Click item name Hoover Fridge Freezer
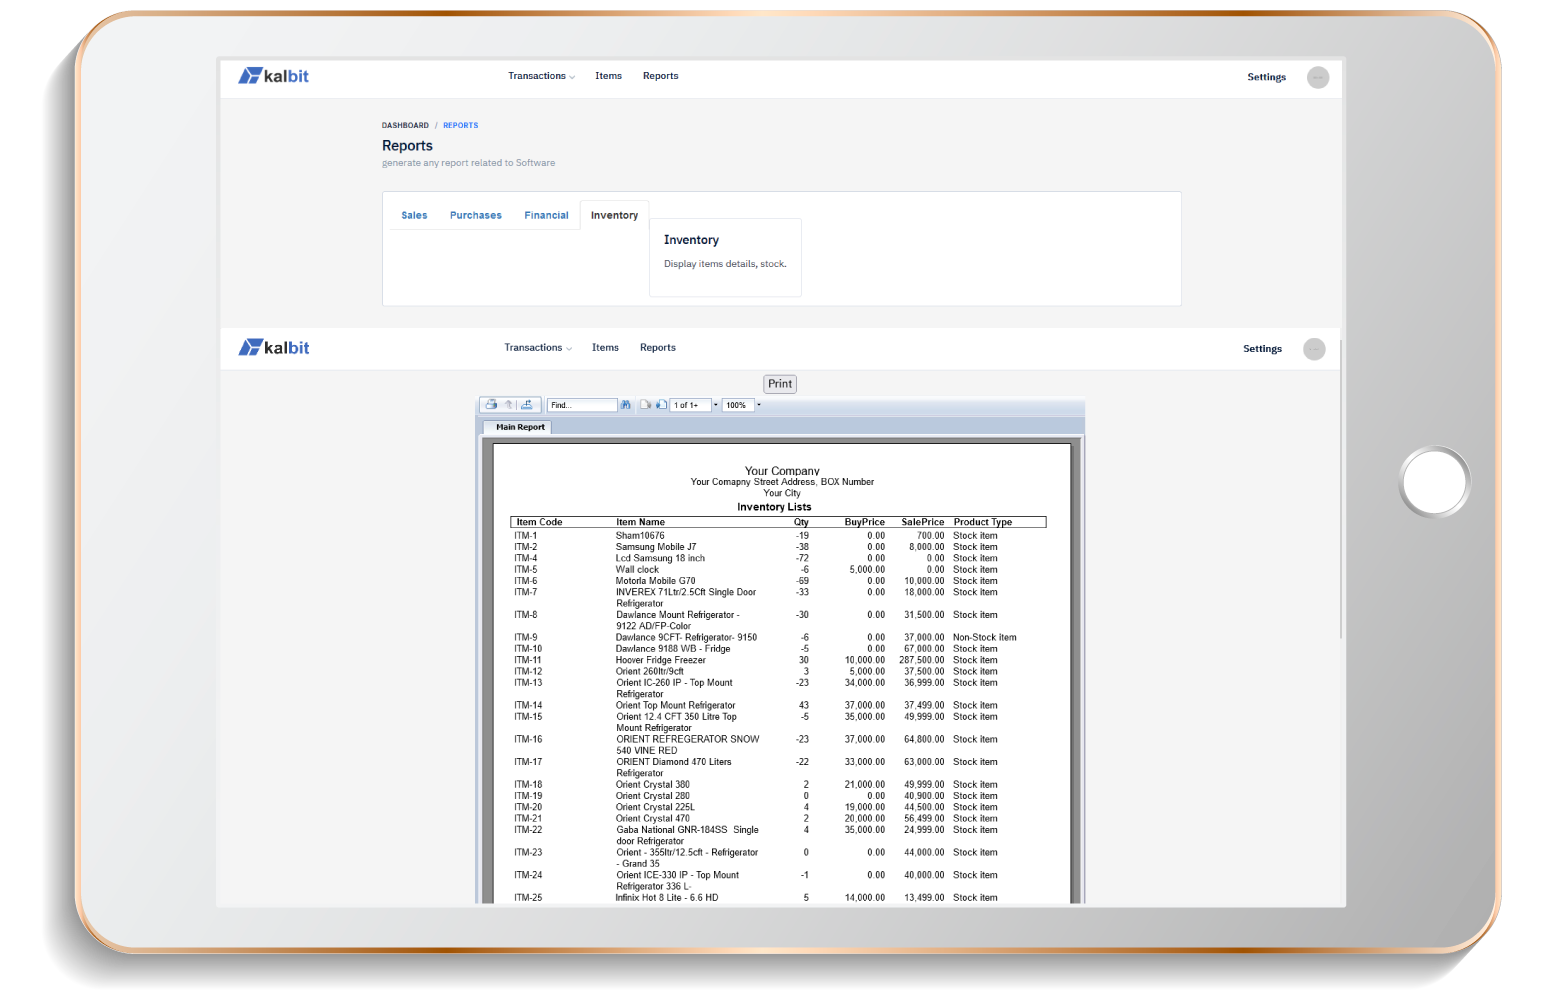This screenshot has height=1000, width=1541. coord(660,660)
